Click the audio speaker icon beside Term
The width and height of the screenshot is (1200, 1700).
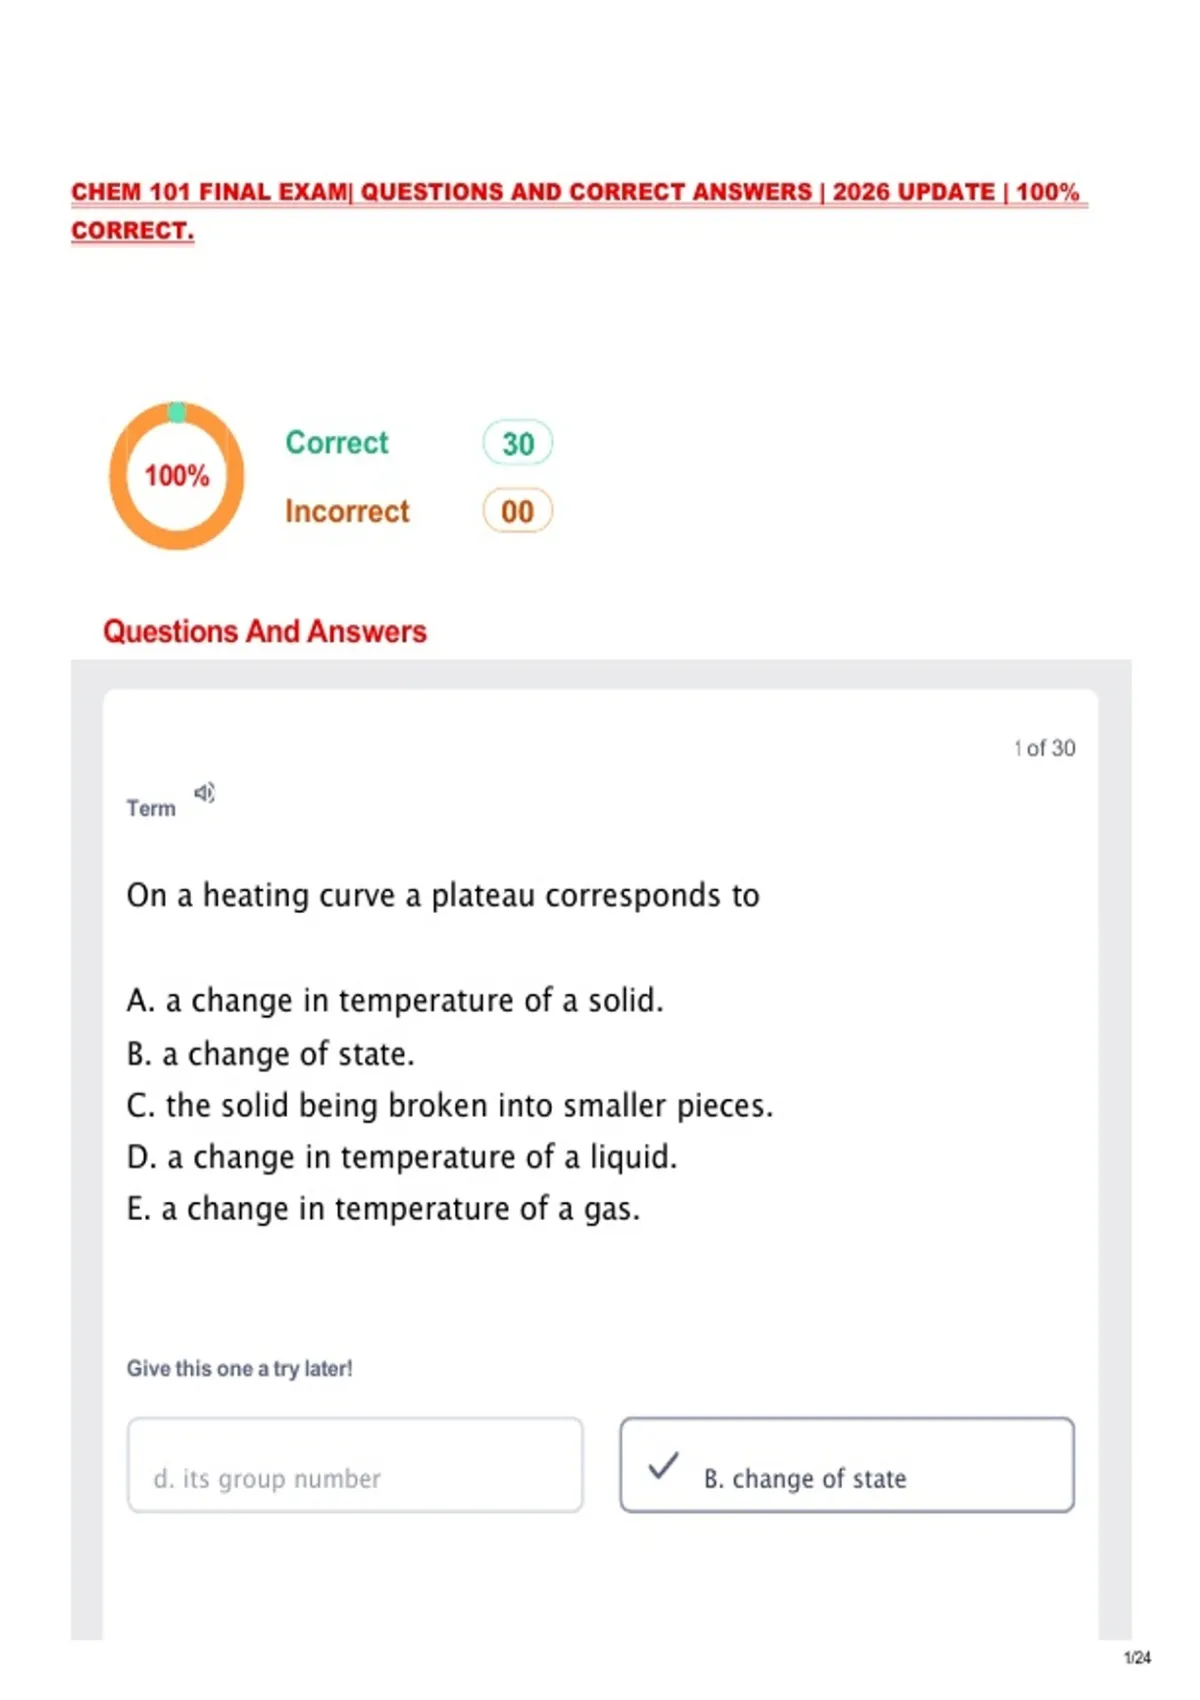click(x=204, y=793)
